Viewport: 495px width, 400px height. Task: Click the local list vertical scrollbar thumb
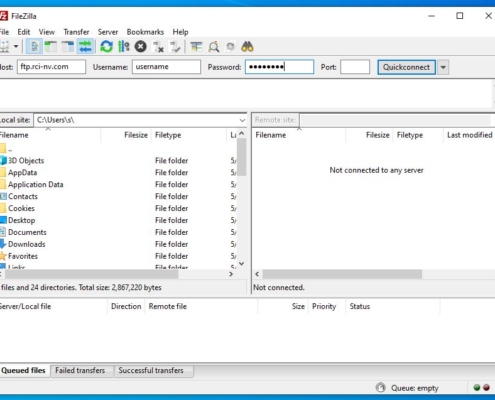pyautogui.click(x=242, y=157)
